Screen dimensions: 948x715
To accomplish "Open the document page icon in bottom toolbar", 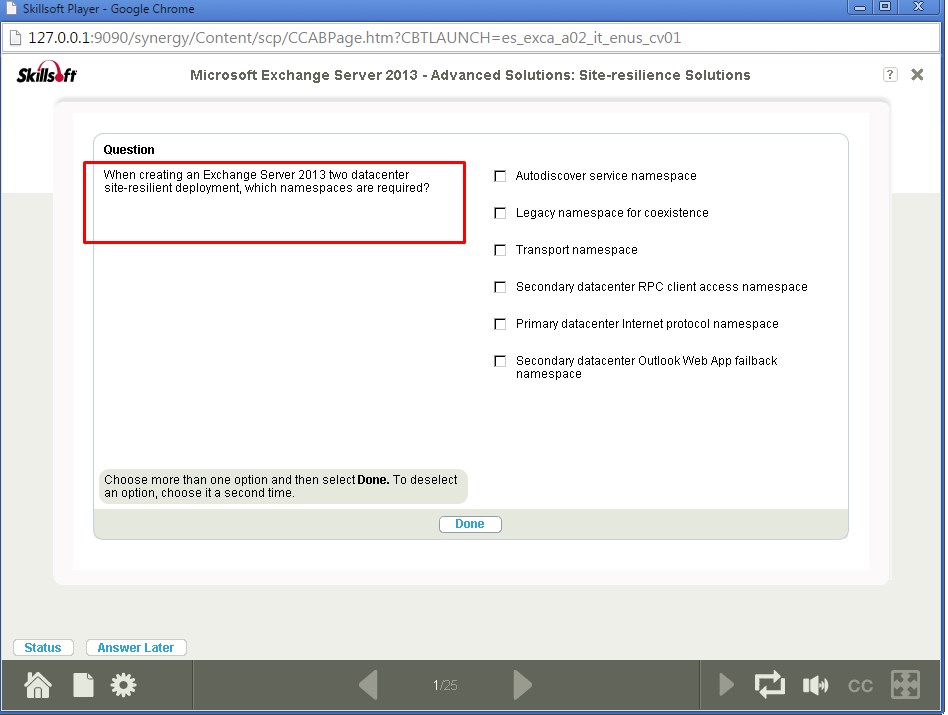I will tap(83, 685).
